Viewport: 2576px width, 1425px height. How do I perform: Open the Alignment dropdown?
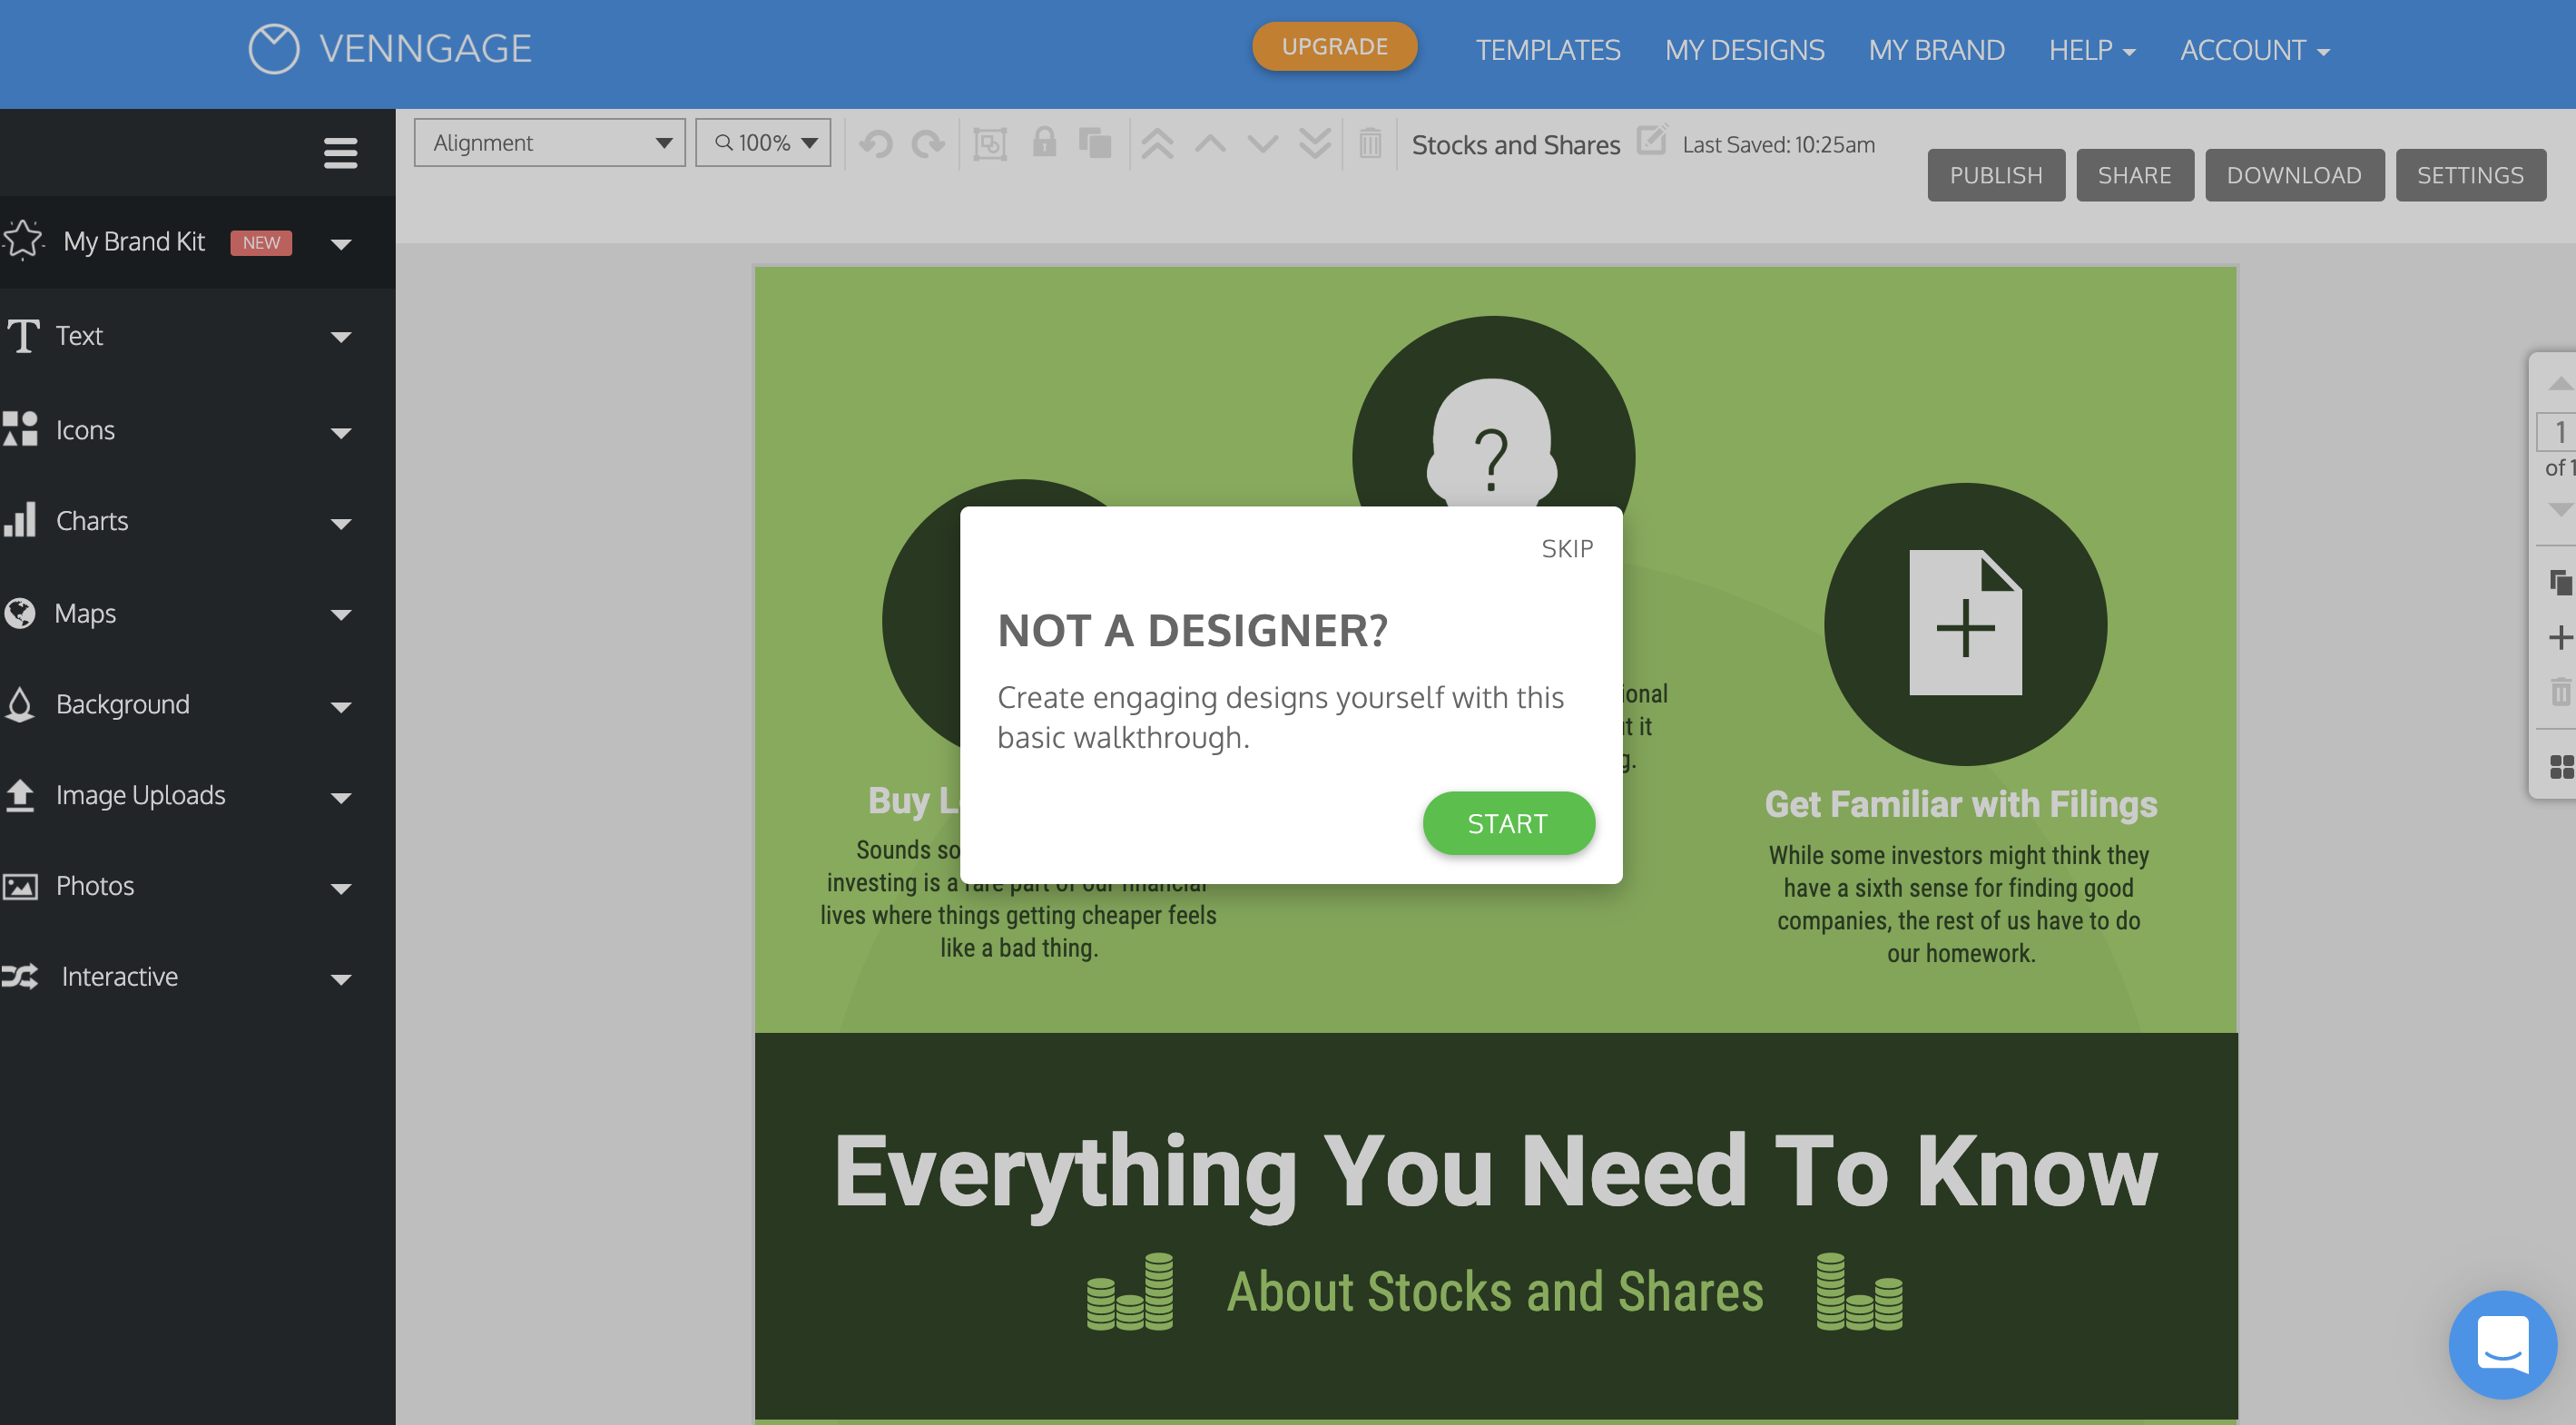click(549, 143)
